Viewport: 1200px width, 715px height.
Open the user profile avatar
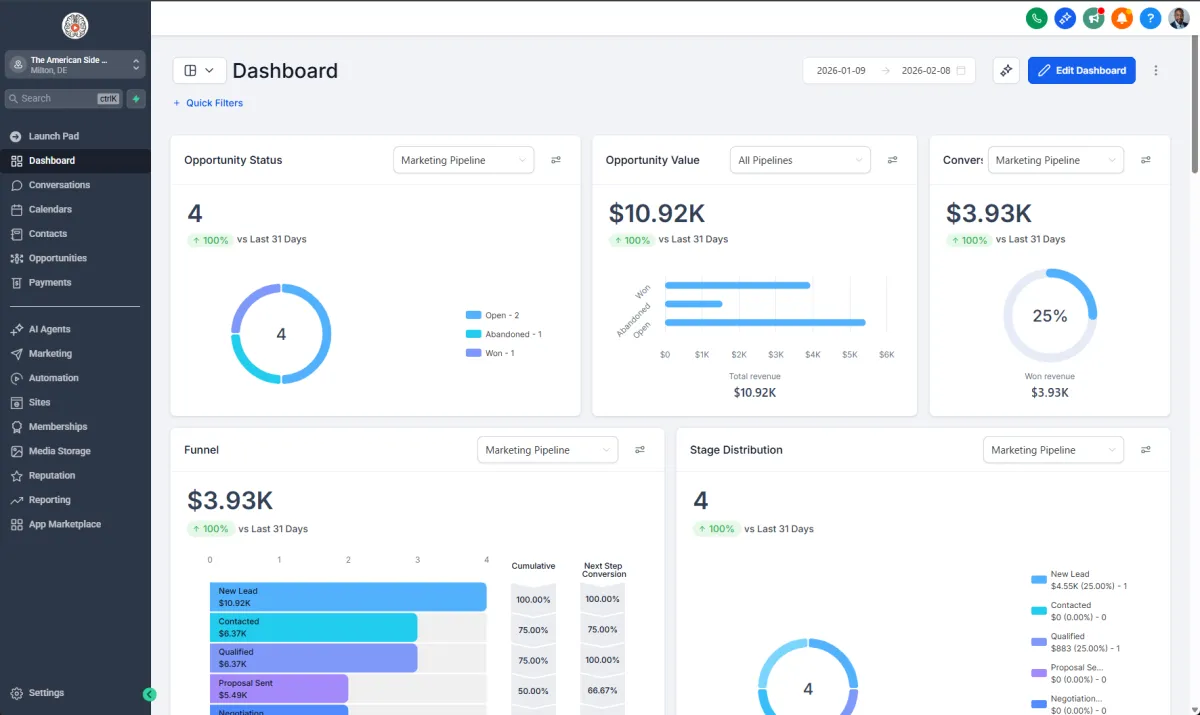click(1179, 18)
